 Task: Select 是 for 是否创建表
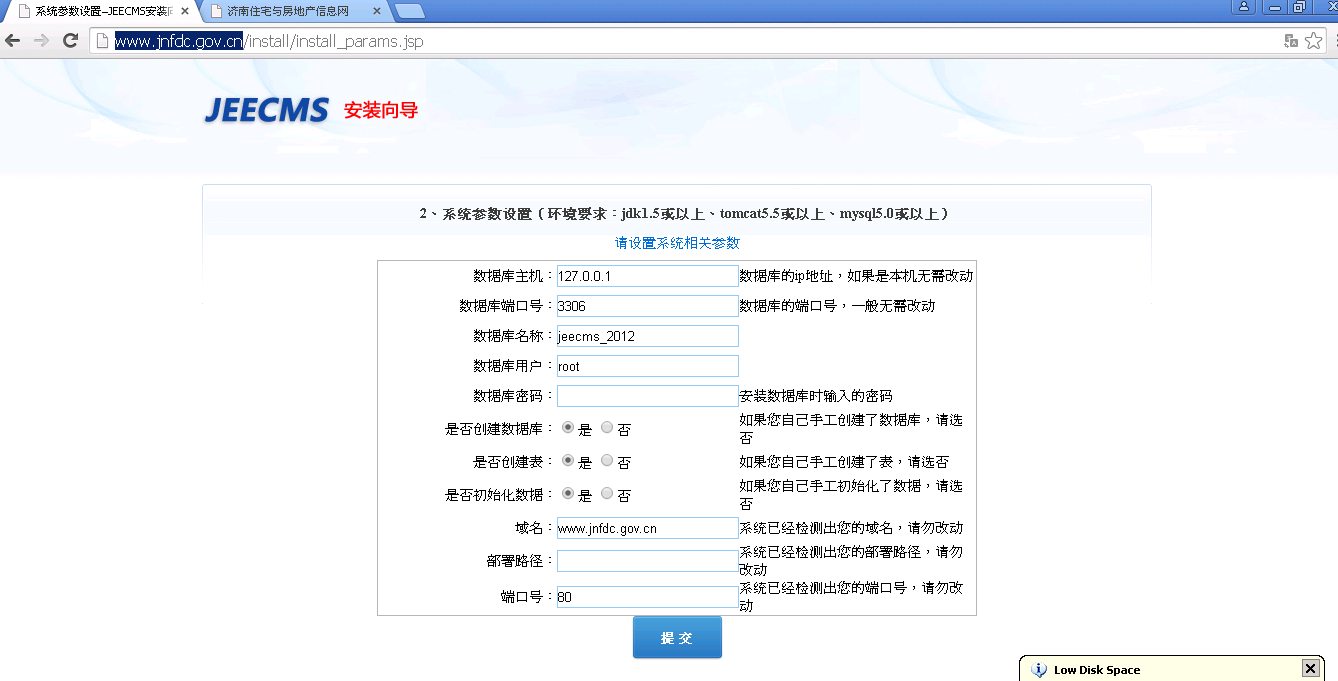click(x=568, y=461)
